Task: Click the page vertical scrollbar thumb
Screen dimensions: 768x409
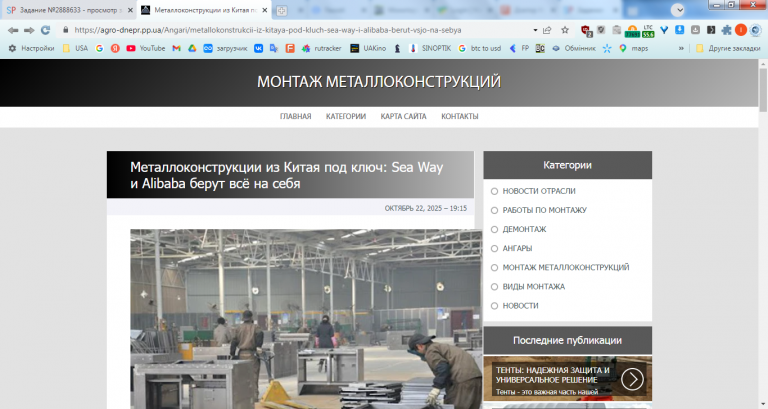Action: tap(763, 90)
